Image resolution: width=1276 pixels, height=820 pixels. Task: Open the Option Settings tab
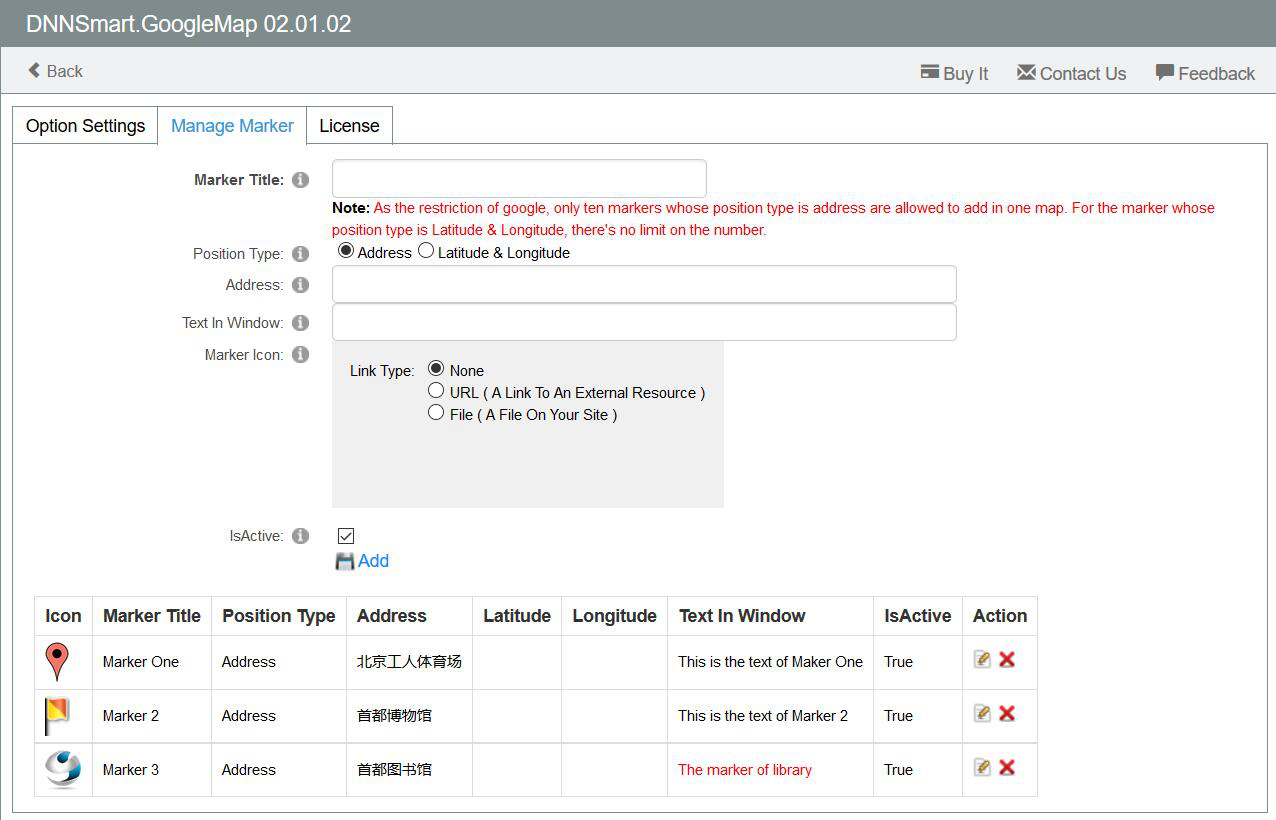point(85,126)
